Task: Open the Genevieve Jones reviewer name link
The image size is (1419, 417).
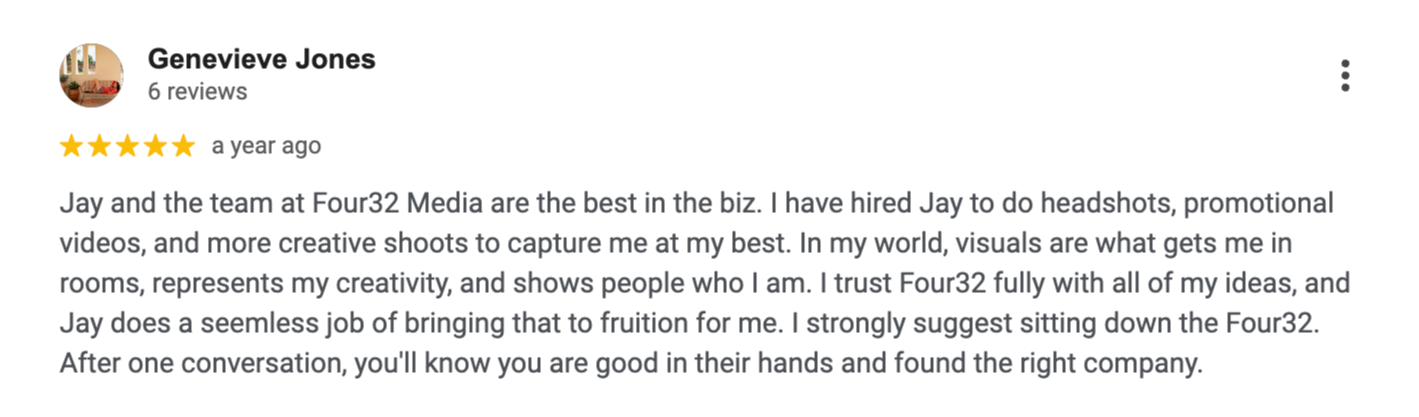Action: tap(261, 59)
